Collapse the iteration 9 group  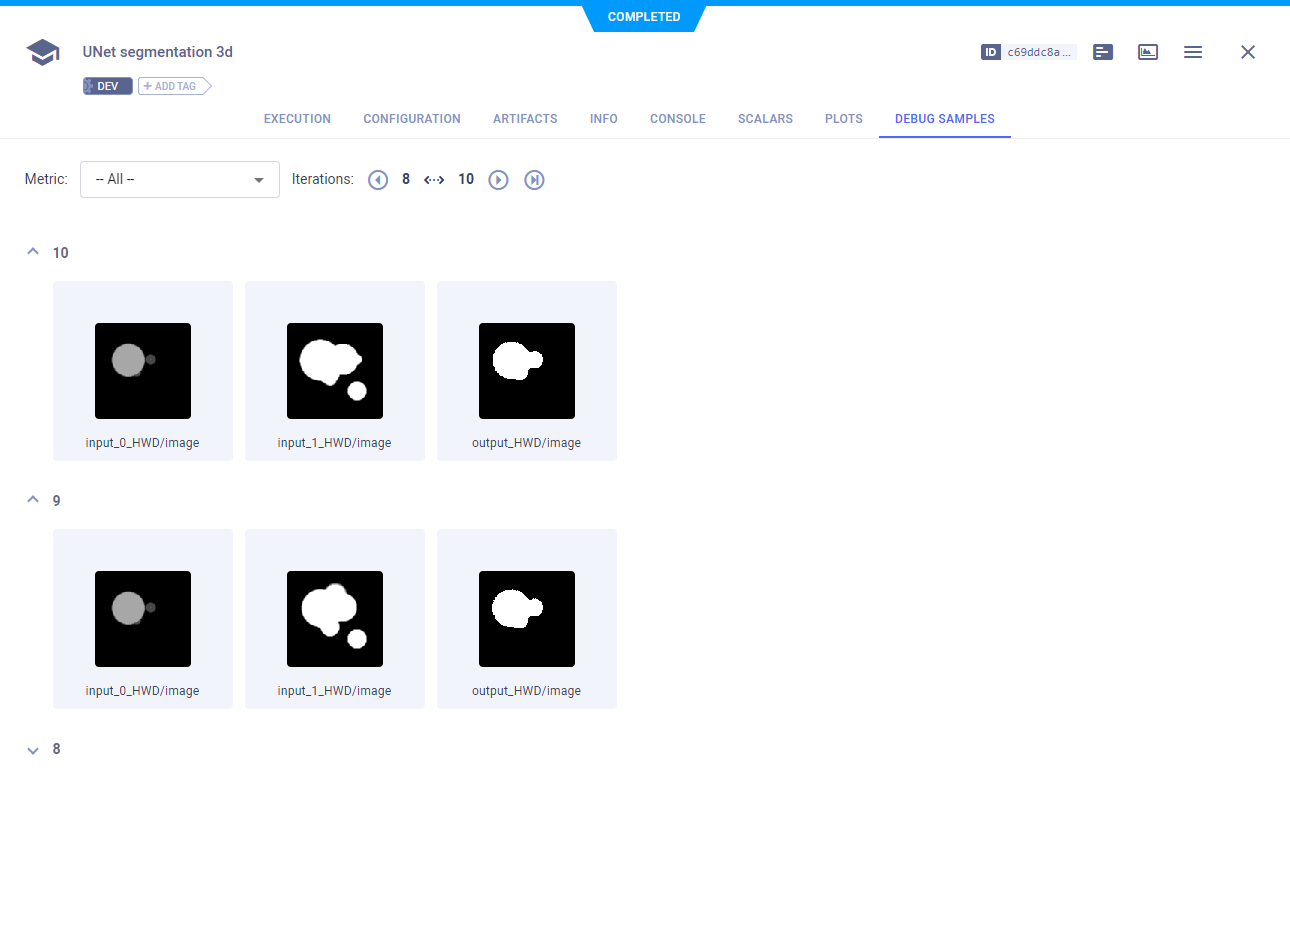pos(32,500)
